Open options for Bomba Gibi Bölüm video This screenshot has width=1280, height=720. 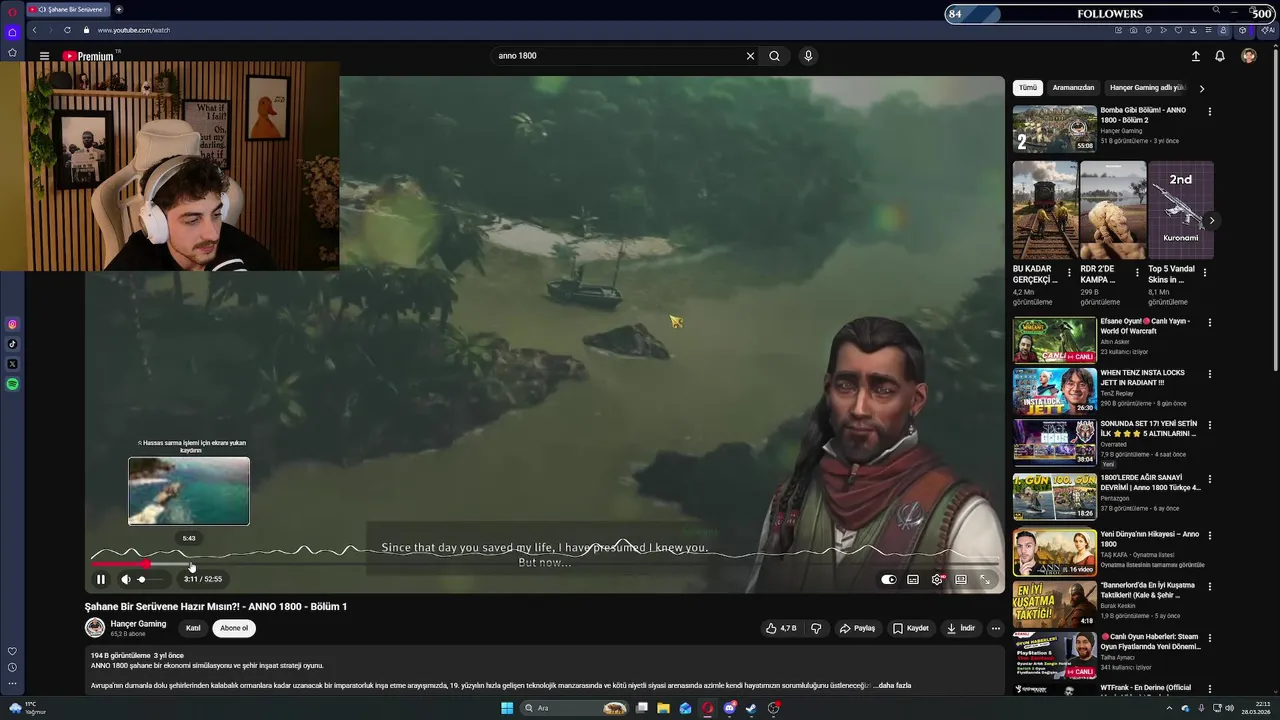pyautogui.click(x=1210, y=112)
